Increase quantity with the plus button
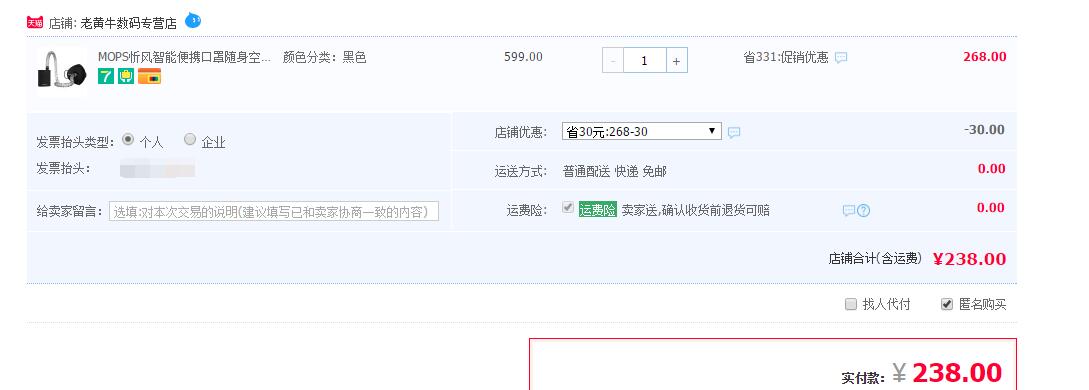The height and width of the screenshot is (390, 1089). pyautogui.click(x=676, y=61)
